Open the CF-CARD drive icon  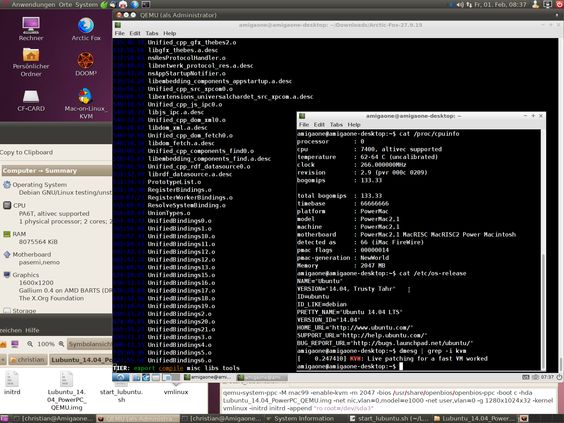click(x=31, y=100)
